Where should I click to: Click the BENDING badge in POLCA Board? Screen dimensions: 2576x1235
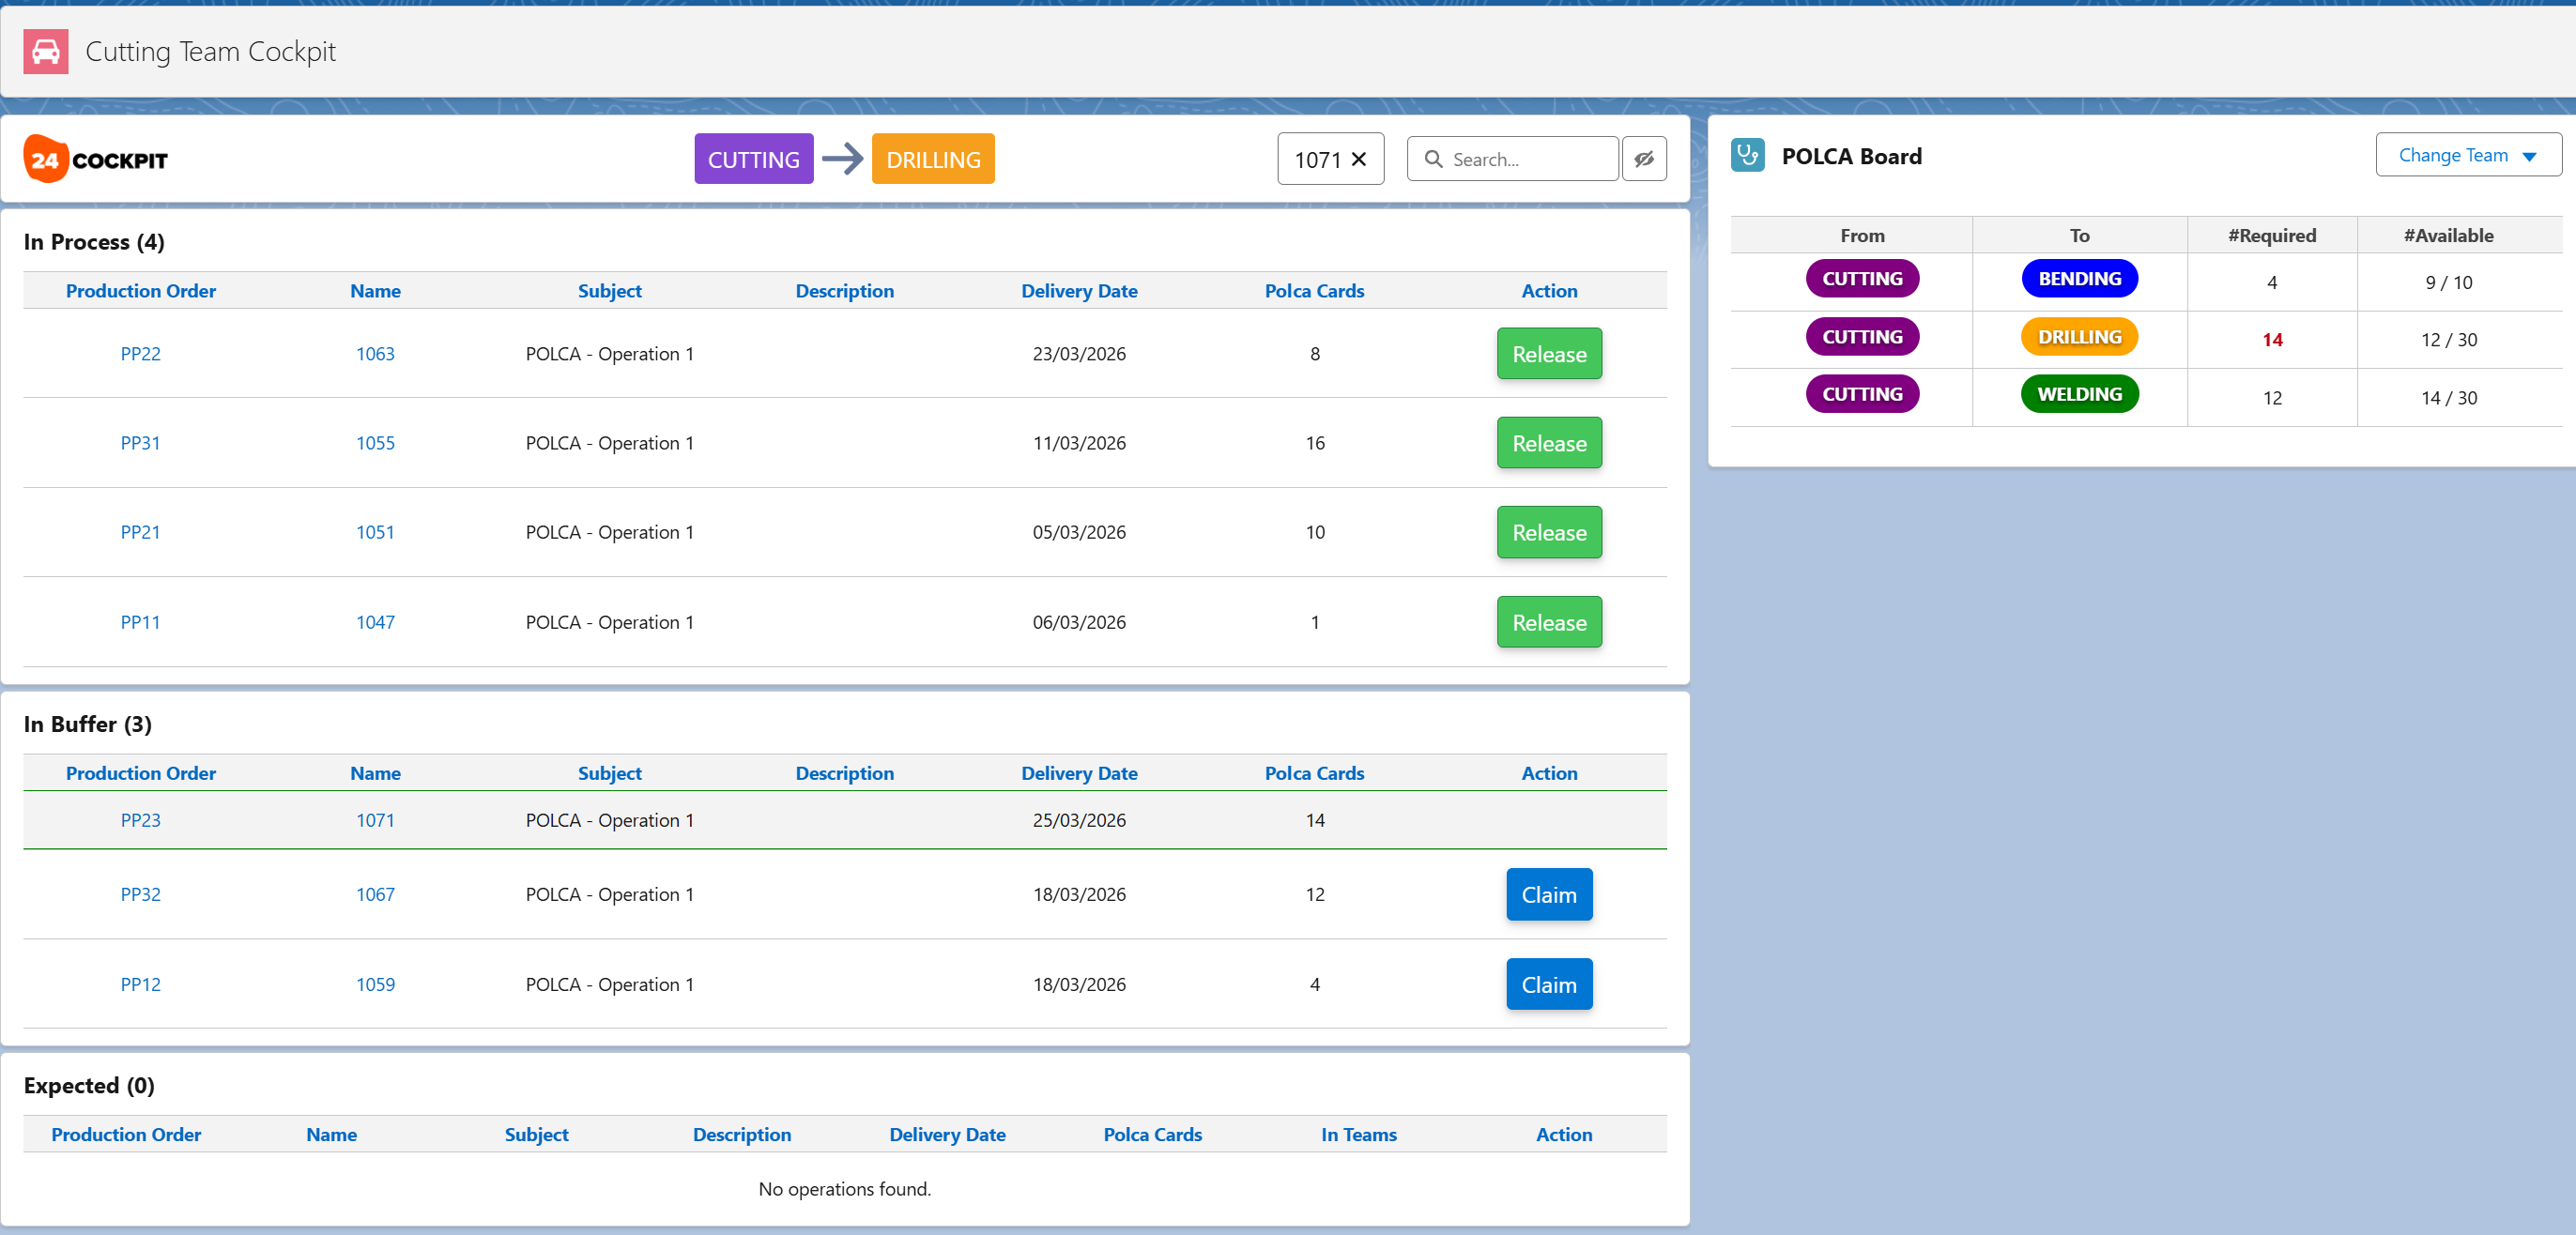(2079, 279)
